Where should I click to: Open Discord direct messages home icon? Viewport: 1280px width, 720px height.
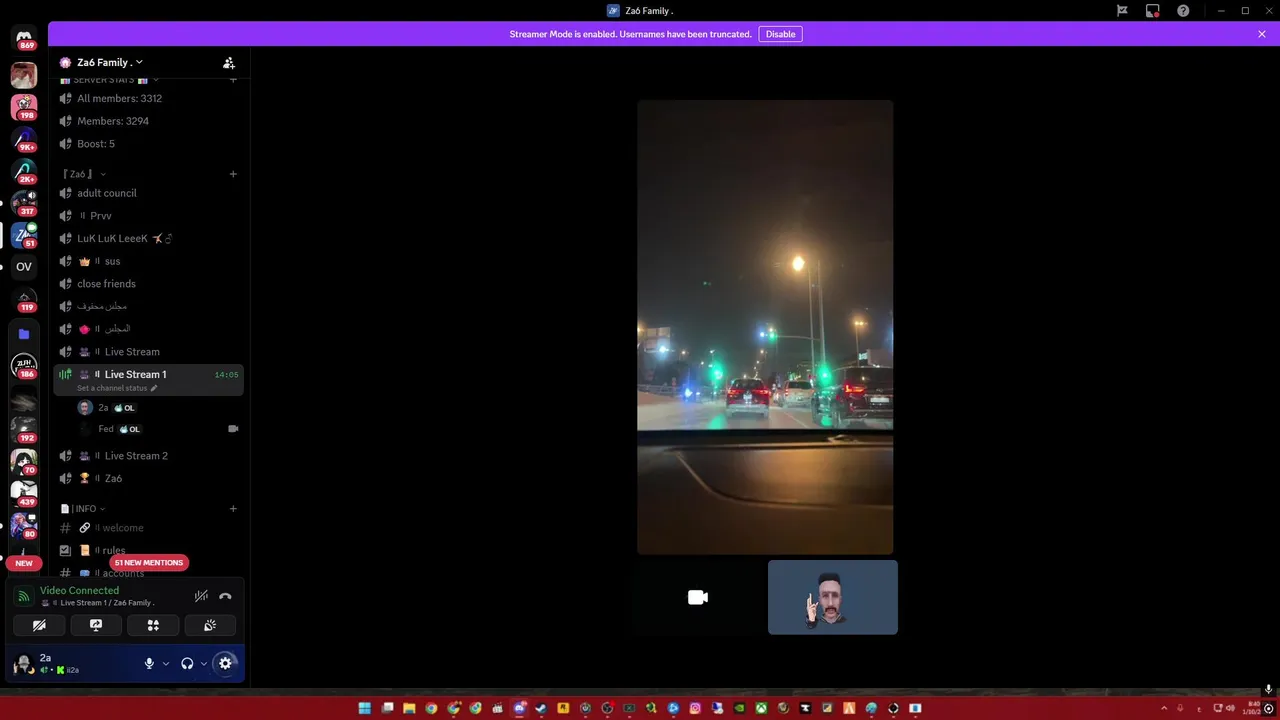(x=24, y=38)
